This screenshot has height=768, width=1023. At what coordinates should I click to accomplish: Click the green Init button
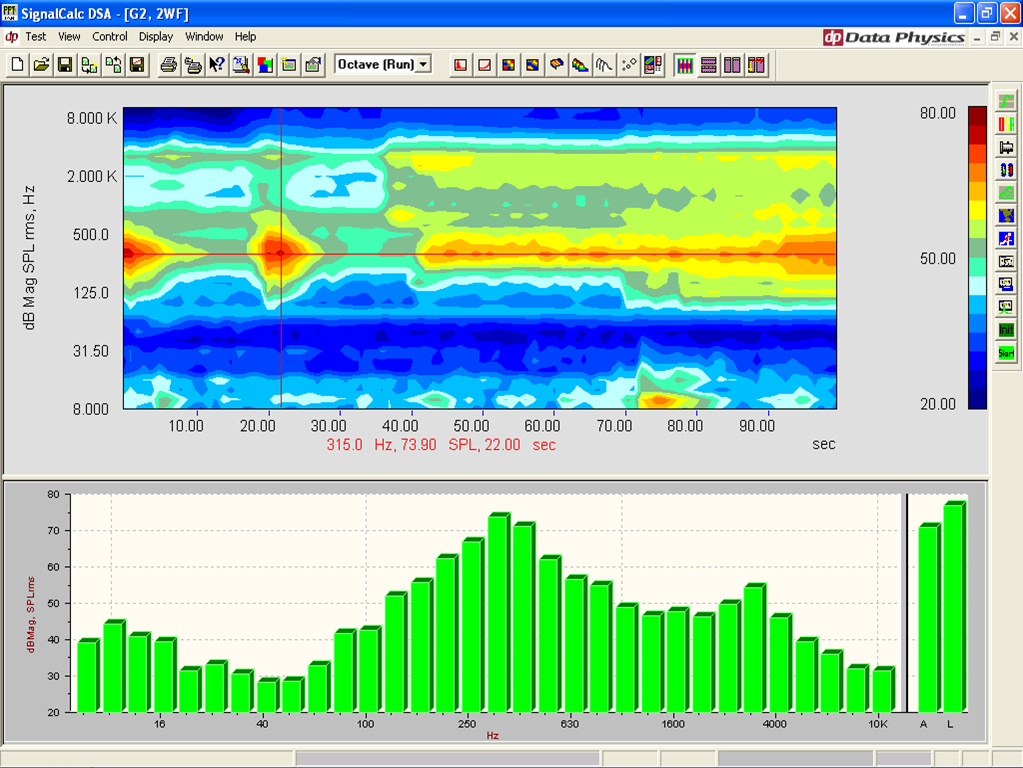coord(1006,330)
